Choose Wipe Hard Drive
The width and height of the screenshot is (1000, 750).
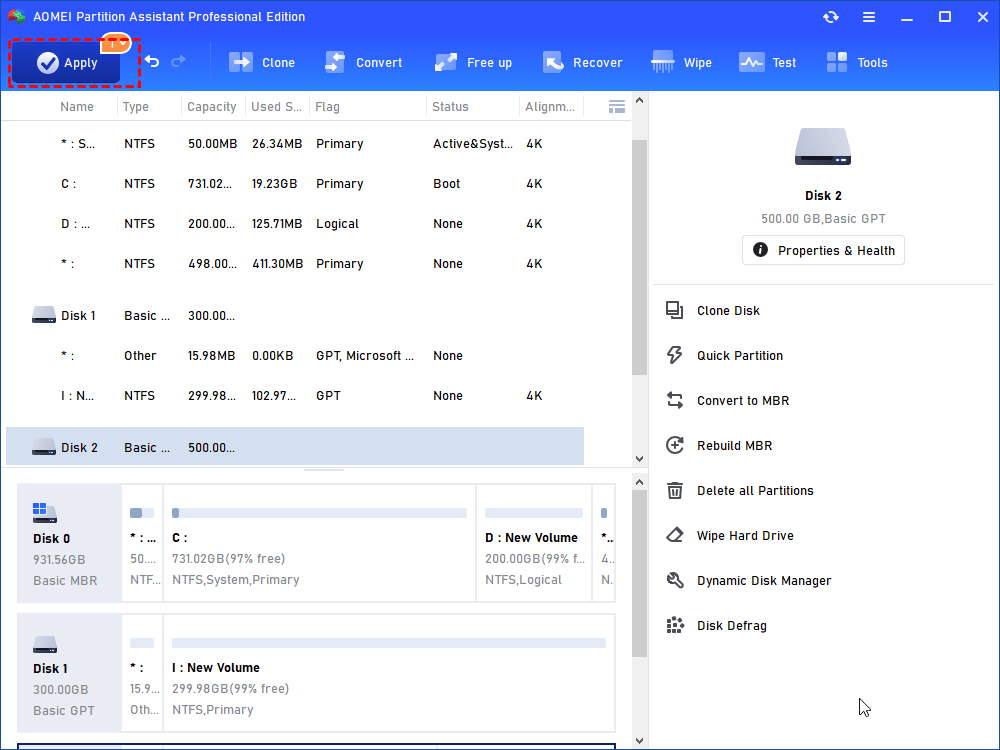tap(730, 536)
